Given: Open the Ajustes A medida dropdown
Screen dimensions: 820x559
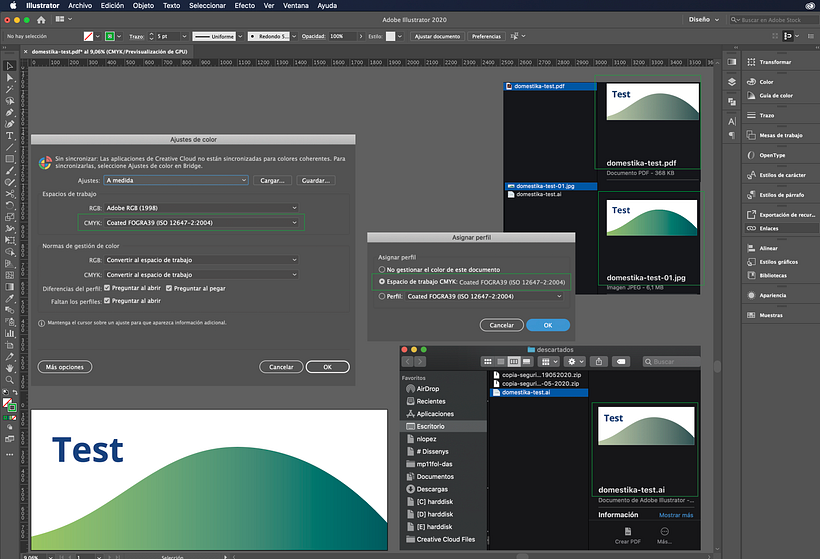Looking at the screenshot, I should (x=176, y=180).
